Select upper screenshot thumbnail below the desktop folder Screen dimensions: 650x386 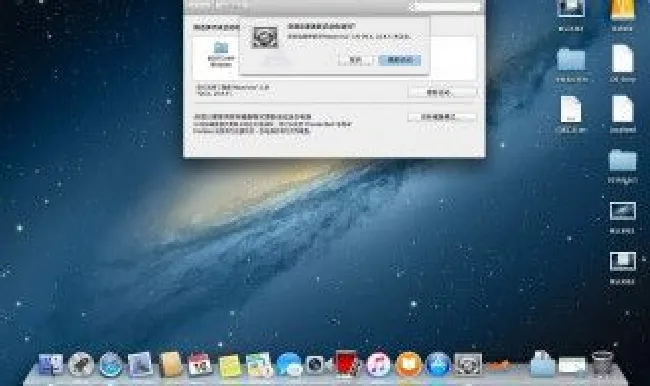[x=622, y=211]
